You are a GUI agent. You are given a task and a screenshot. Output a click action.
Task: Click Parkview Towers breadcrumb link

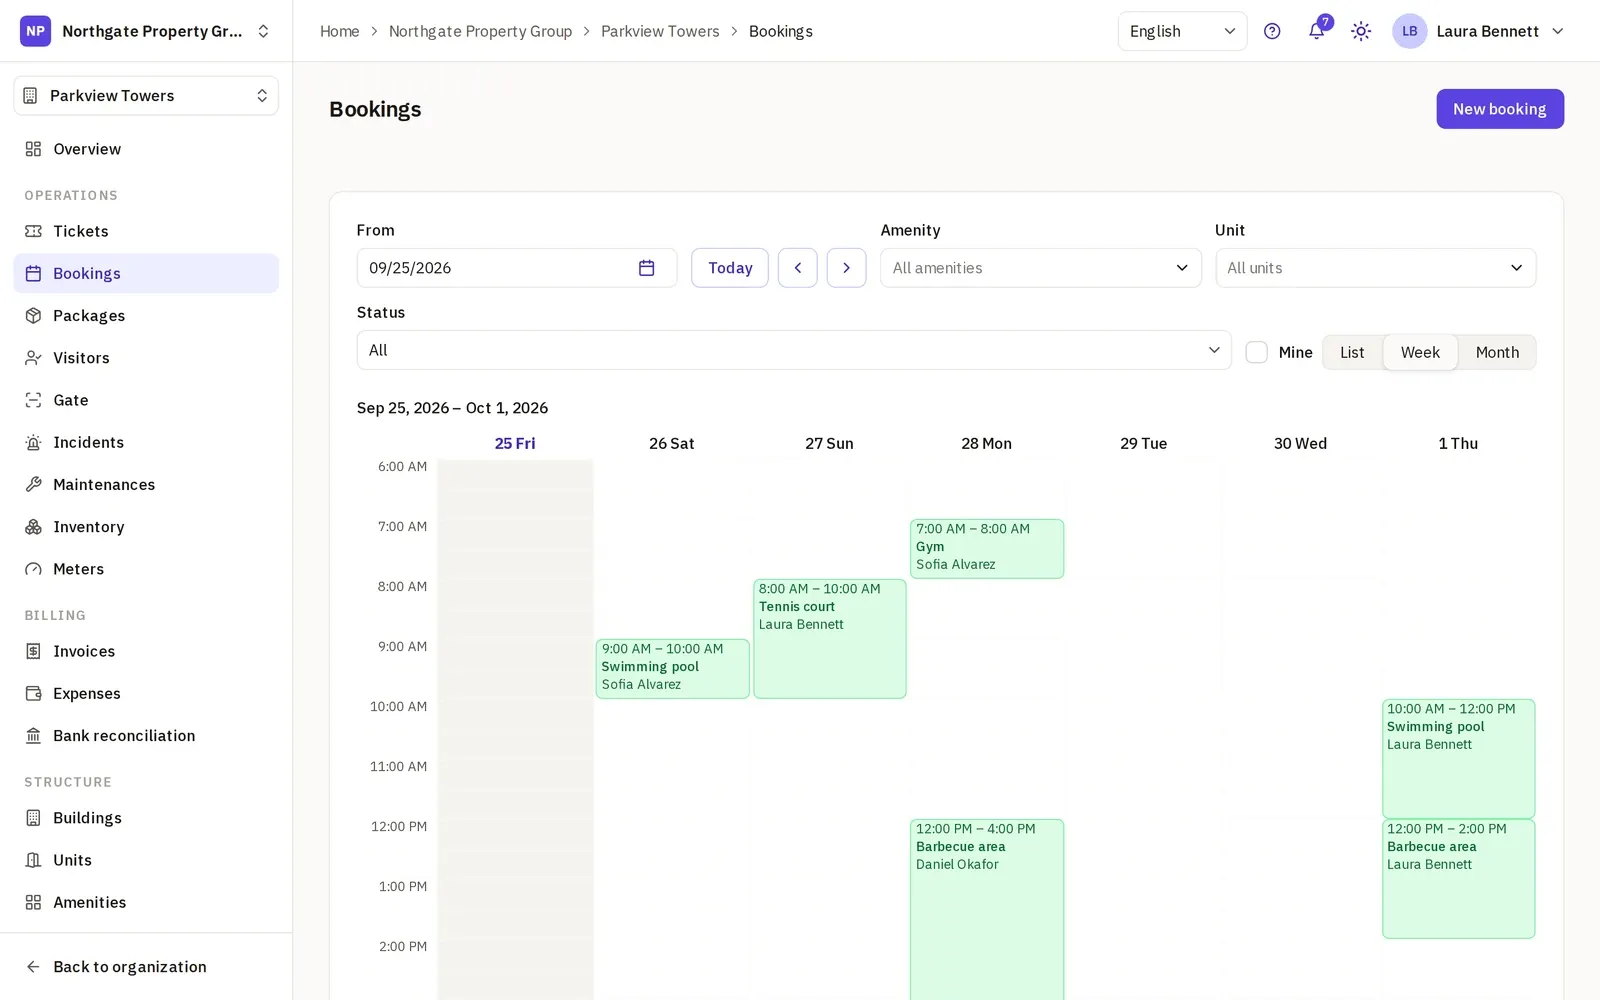(x=660, y=31)
